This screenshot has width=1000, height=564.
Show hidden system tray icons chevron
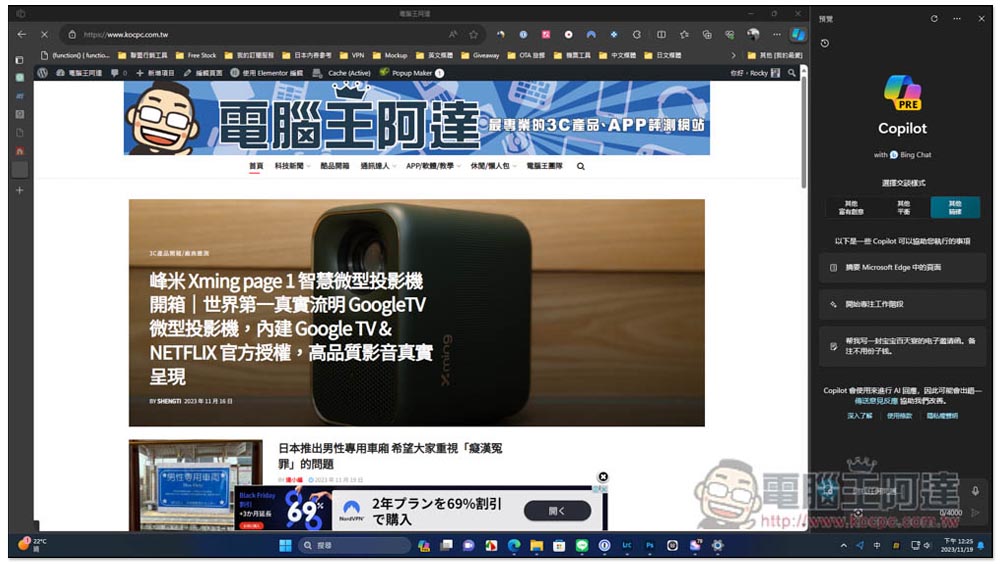pos(843,545)
